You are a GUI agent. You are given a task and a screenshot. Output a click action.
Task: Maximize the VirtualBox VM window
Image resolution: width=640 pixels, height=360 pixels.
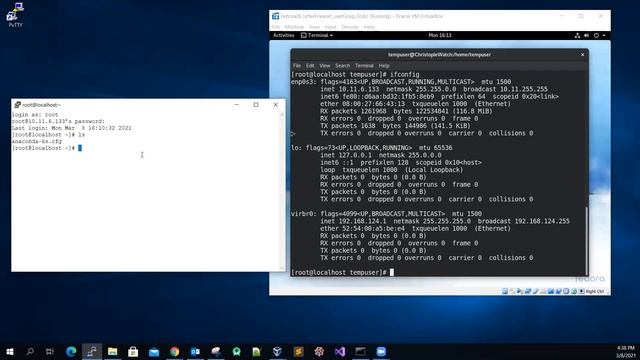coord(581,16)
